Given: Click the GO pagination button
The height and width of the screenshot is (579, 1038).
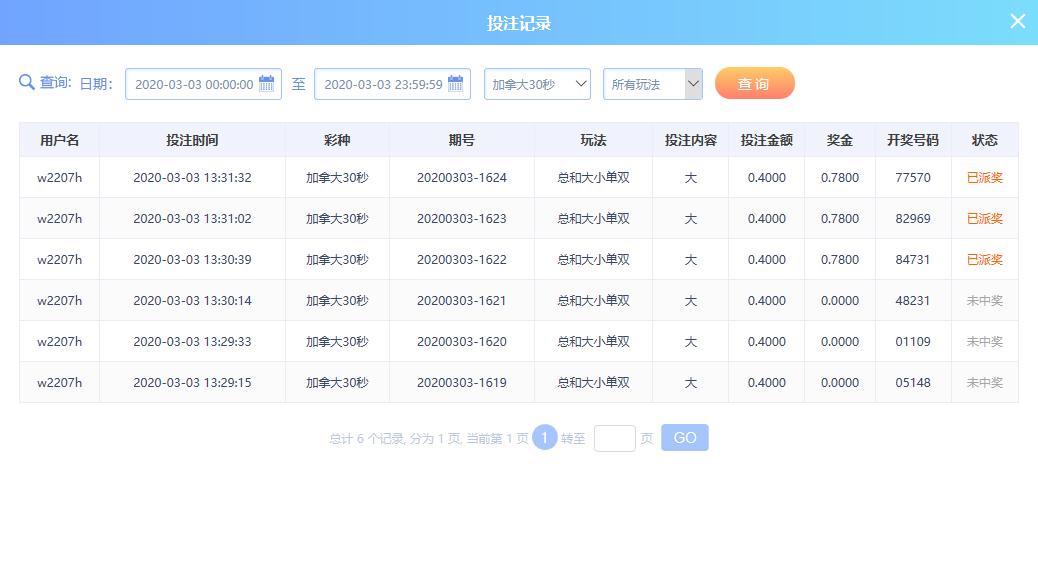Looking at the screenshot, I should pos(684,437).
